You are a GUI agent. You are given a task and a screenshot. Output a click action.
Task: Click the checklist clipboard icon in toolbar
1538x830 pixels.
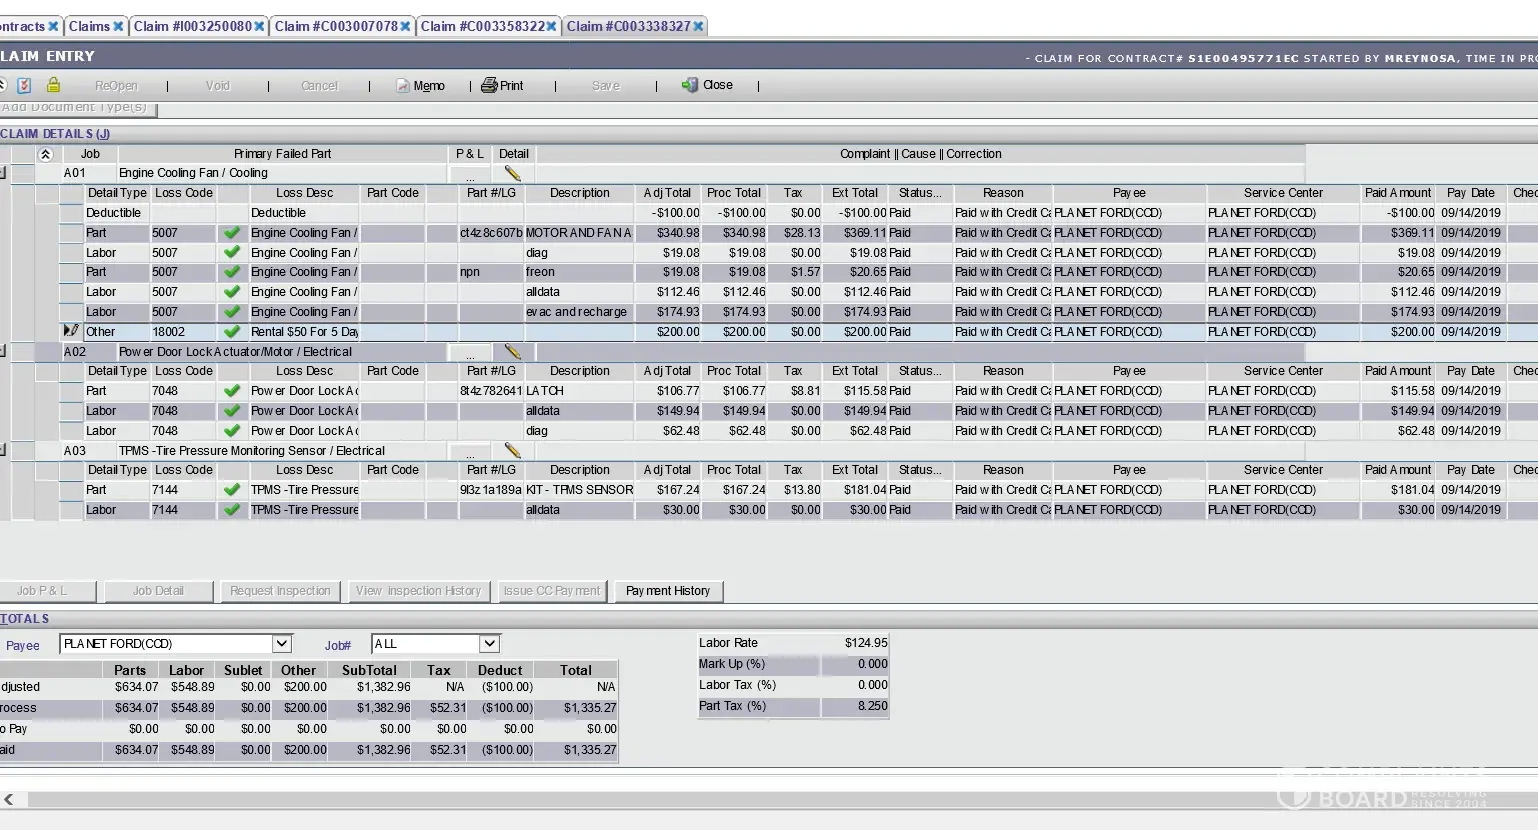click(25, 85)
